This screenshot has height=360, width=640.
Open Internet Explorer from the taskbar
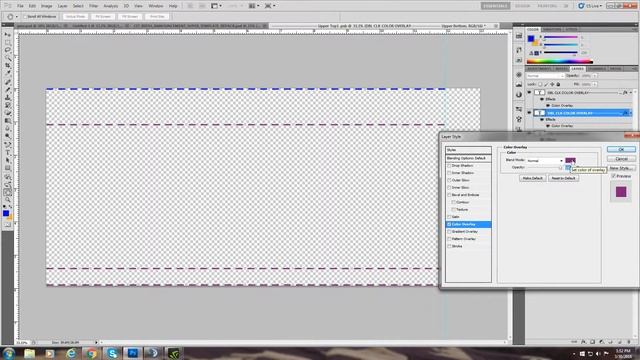(71, 353)
